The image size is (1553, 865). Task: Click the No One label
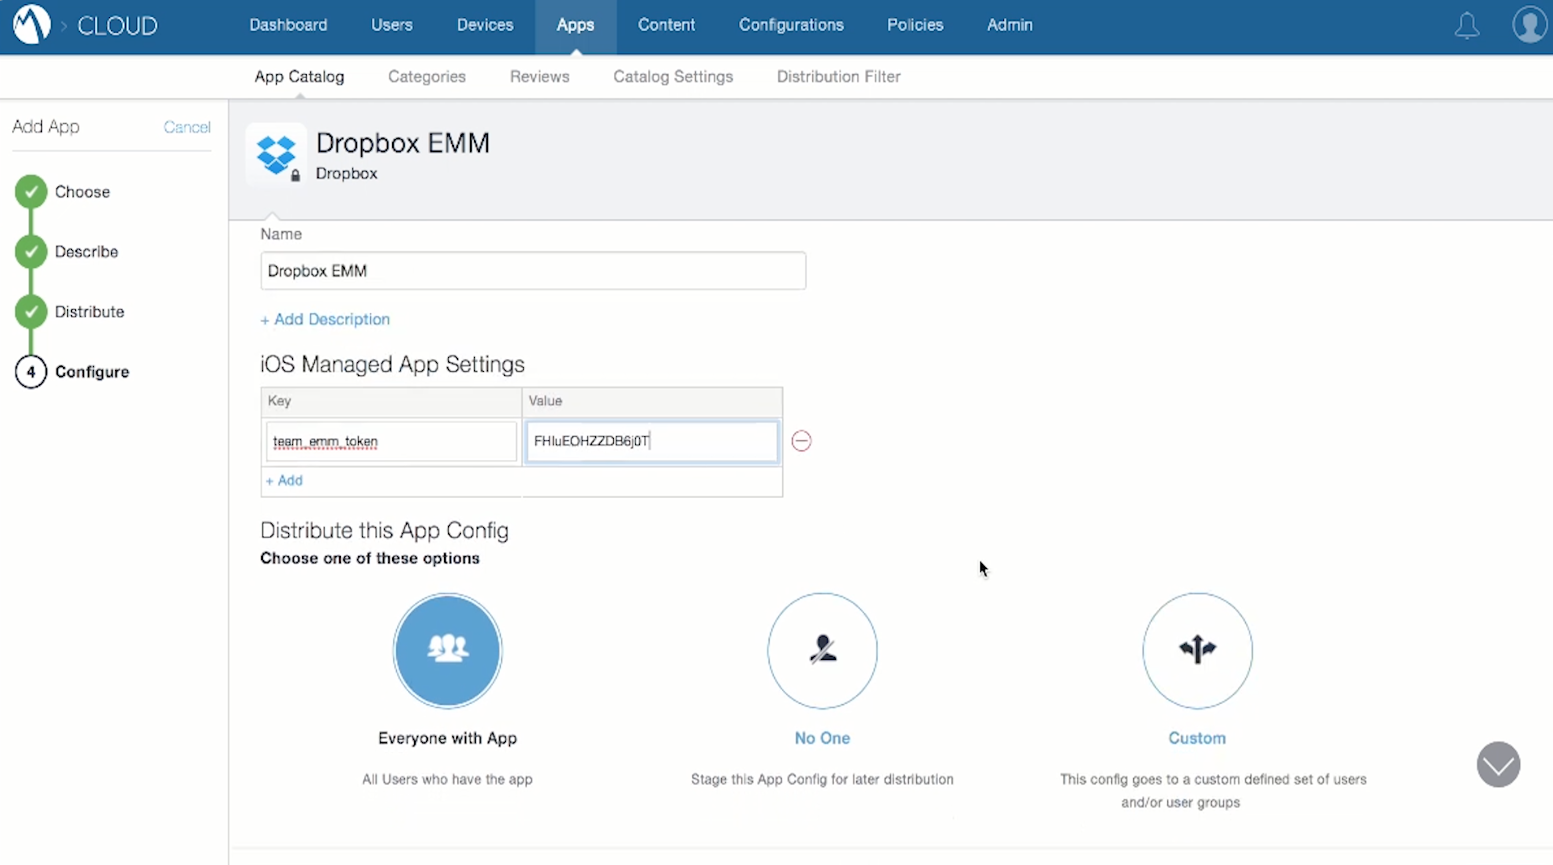tap(822, 738)
